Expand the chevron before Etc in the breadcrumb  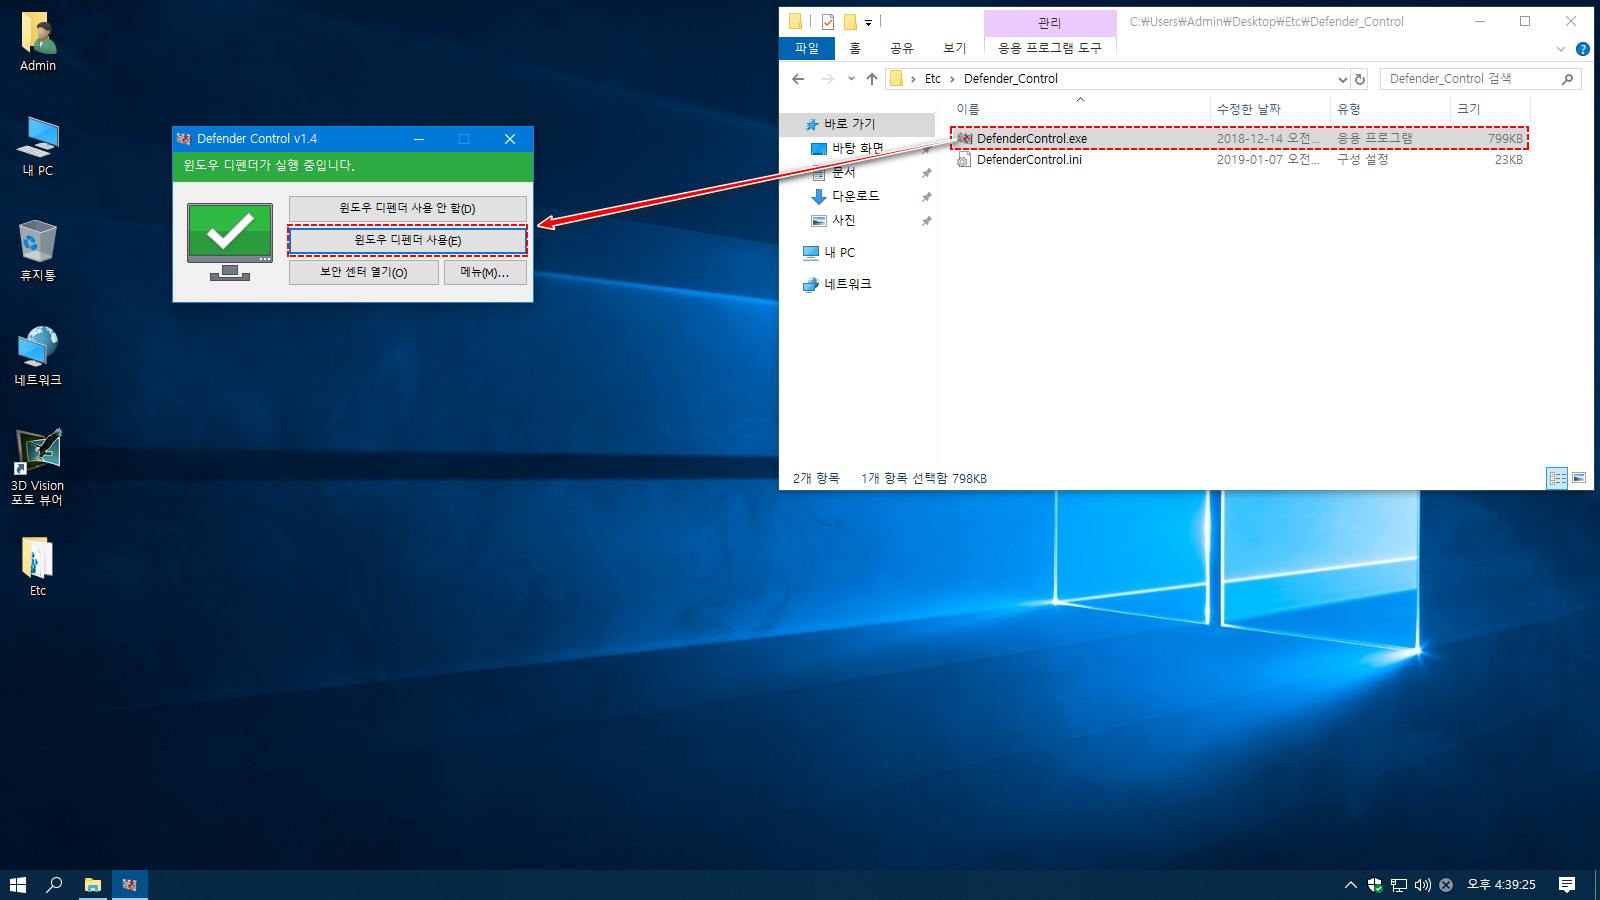point(913,79)
